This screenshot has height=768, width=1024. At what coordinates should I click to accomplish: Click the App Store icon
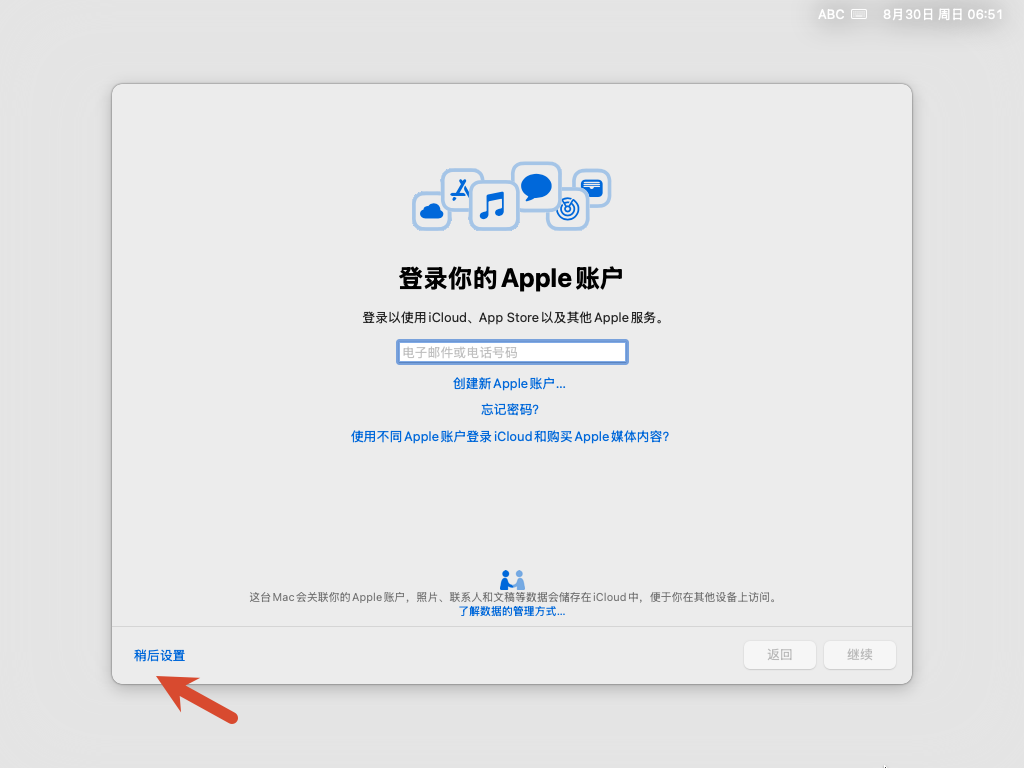click(x=462, y=189)
